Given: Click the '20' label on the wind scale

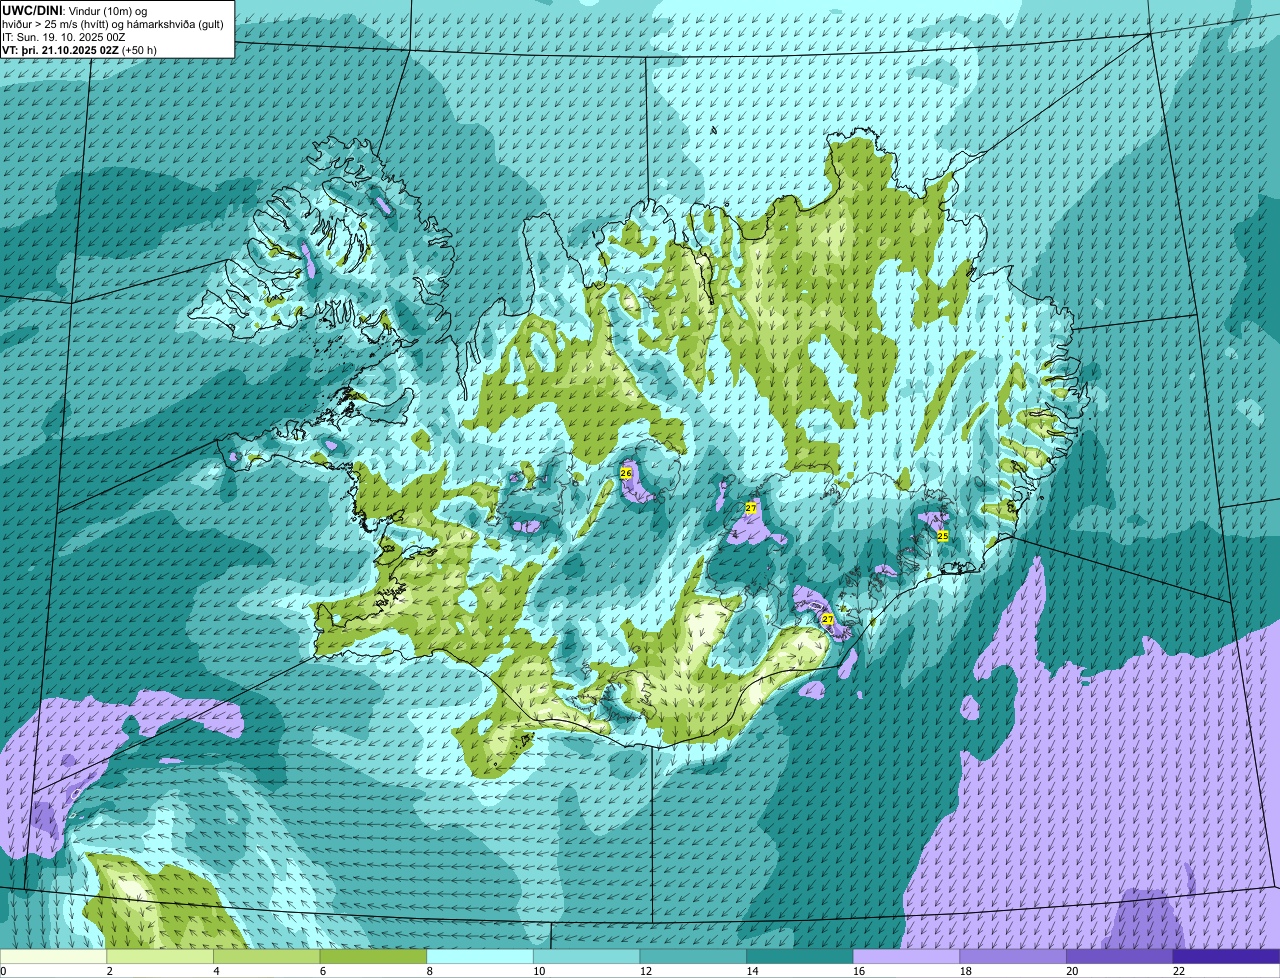Looking at the screenshot, I should point(1072,971).
